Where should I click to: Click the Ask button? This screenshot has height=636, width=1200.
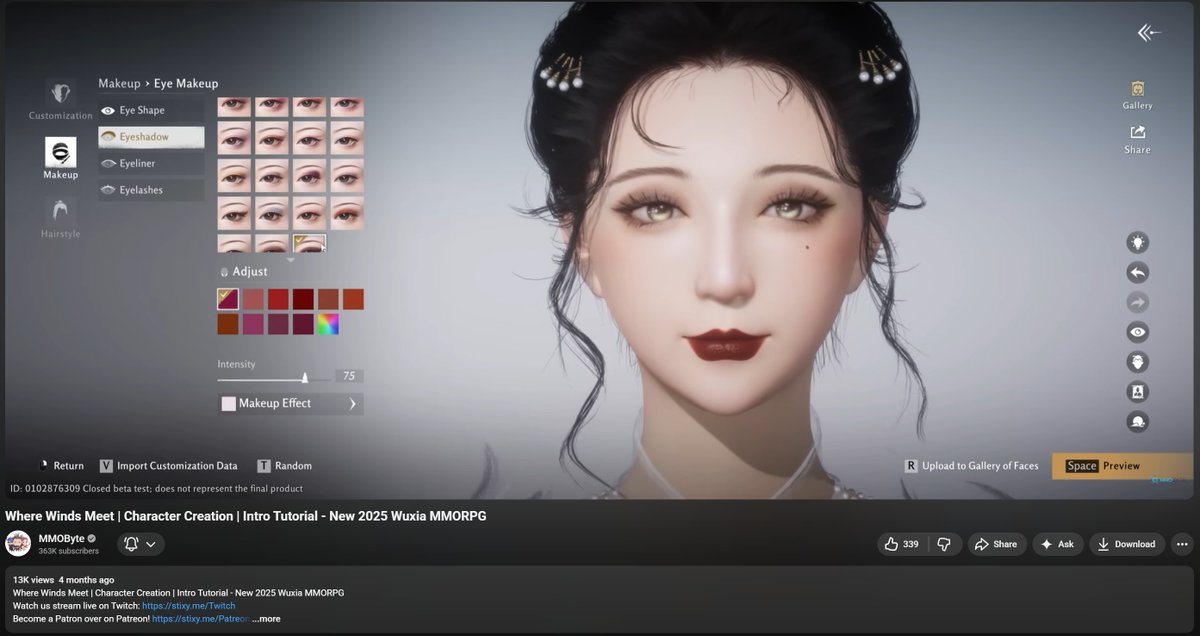(1058, 544)
